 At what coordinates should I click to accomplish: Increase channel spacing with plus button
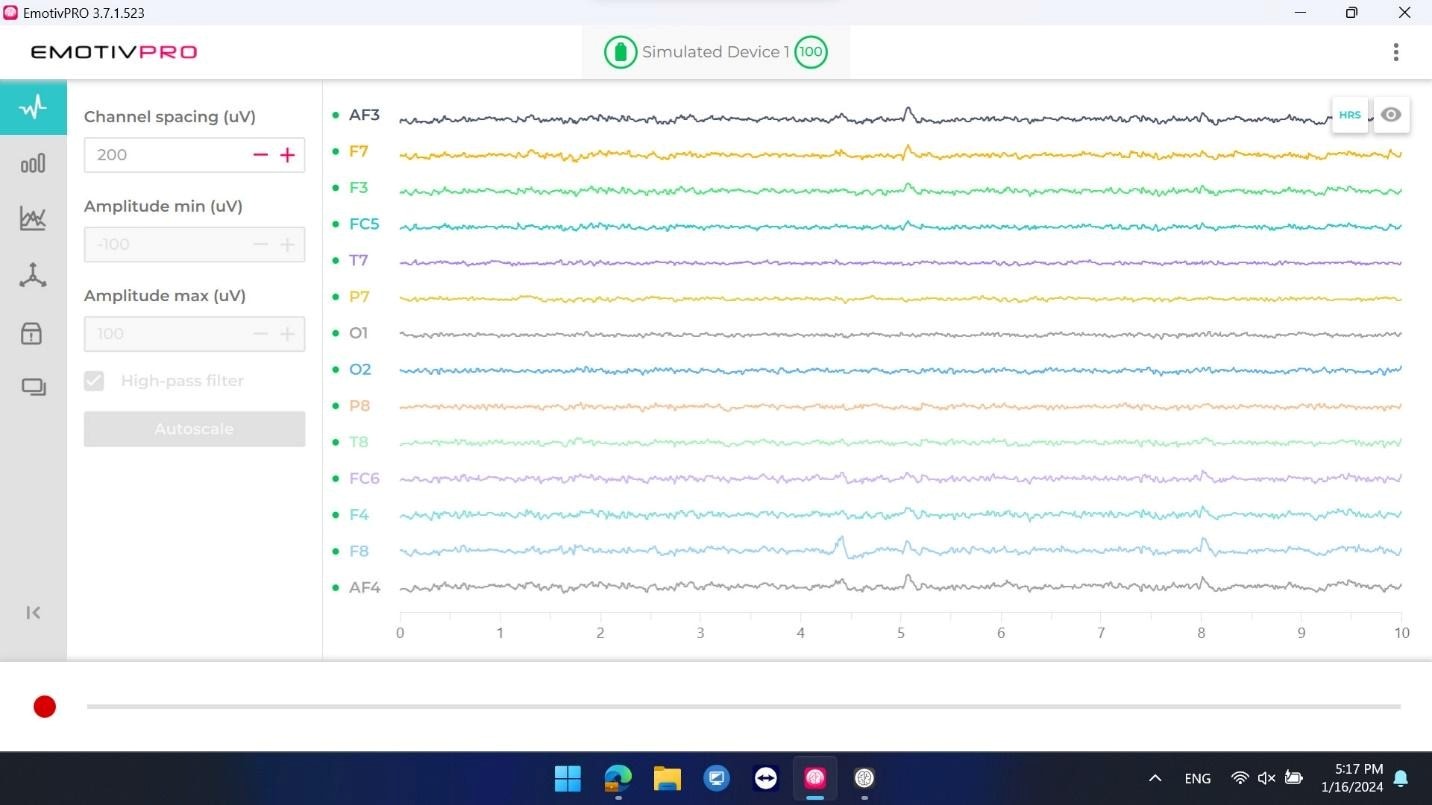tap(288, 155)
